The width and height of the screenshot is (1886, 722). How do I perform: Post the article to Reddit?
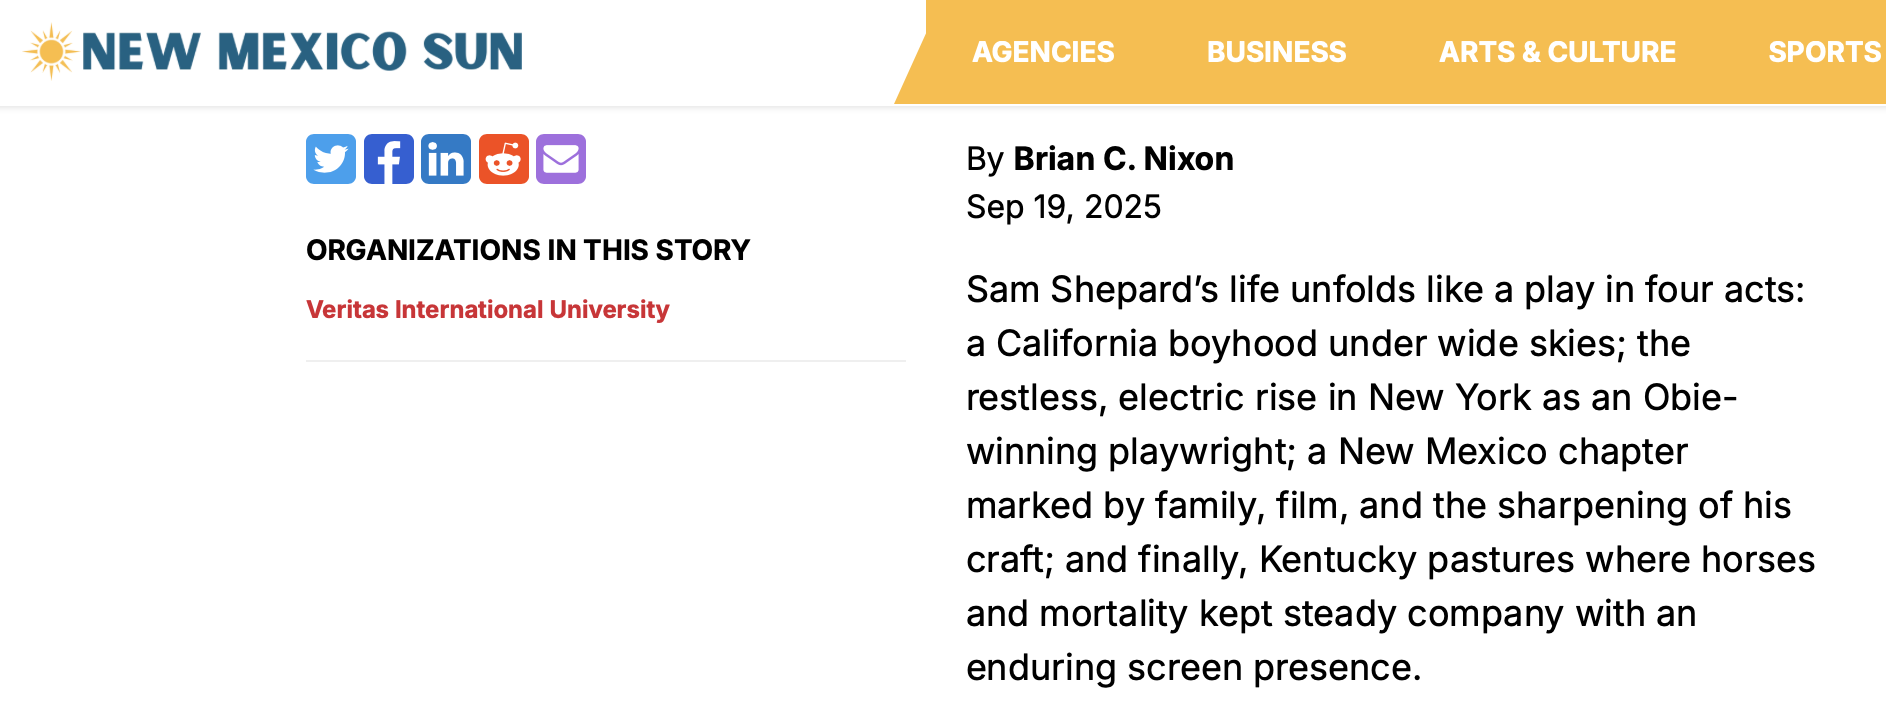pyautogui.click(x=503, y=159)
